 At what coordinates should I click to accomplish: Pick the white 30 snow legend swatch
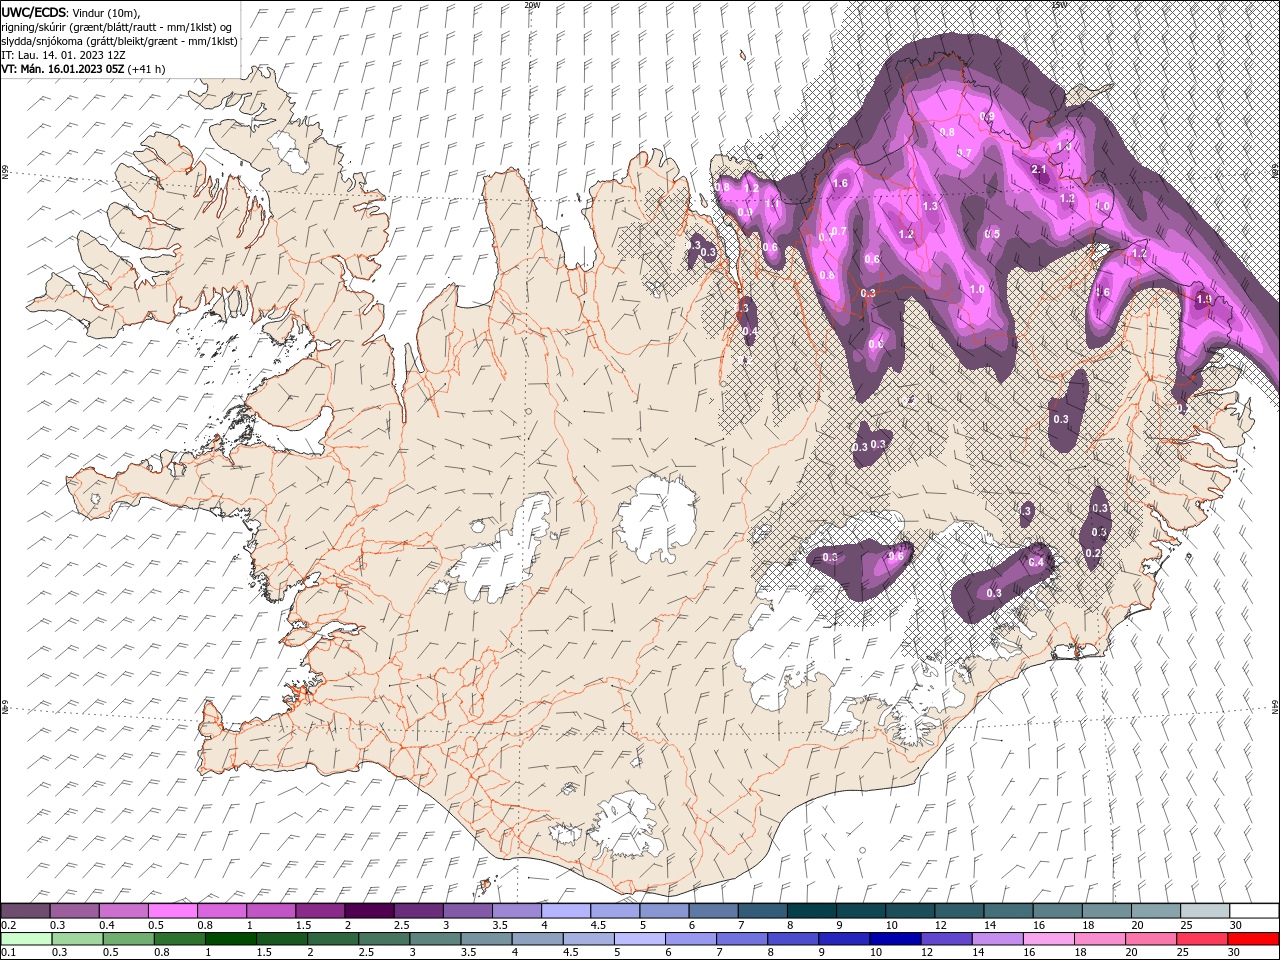coord(1254,911)
